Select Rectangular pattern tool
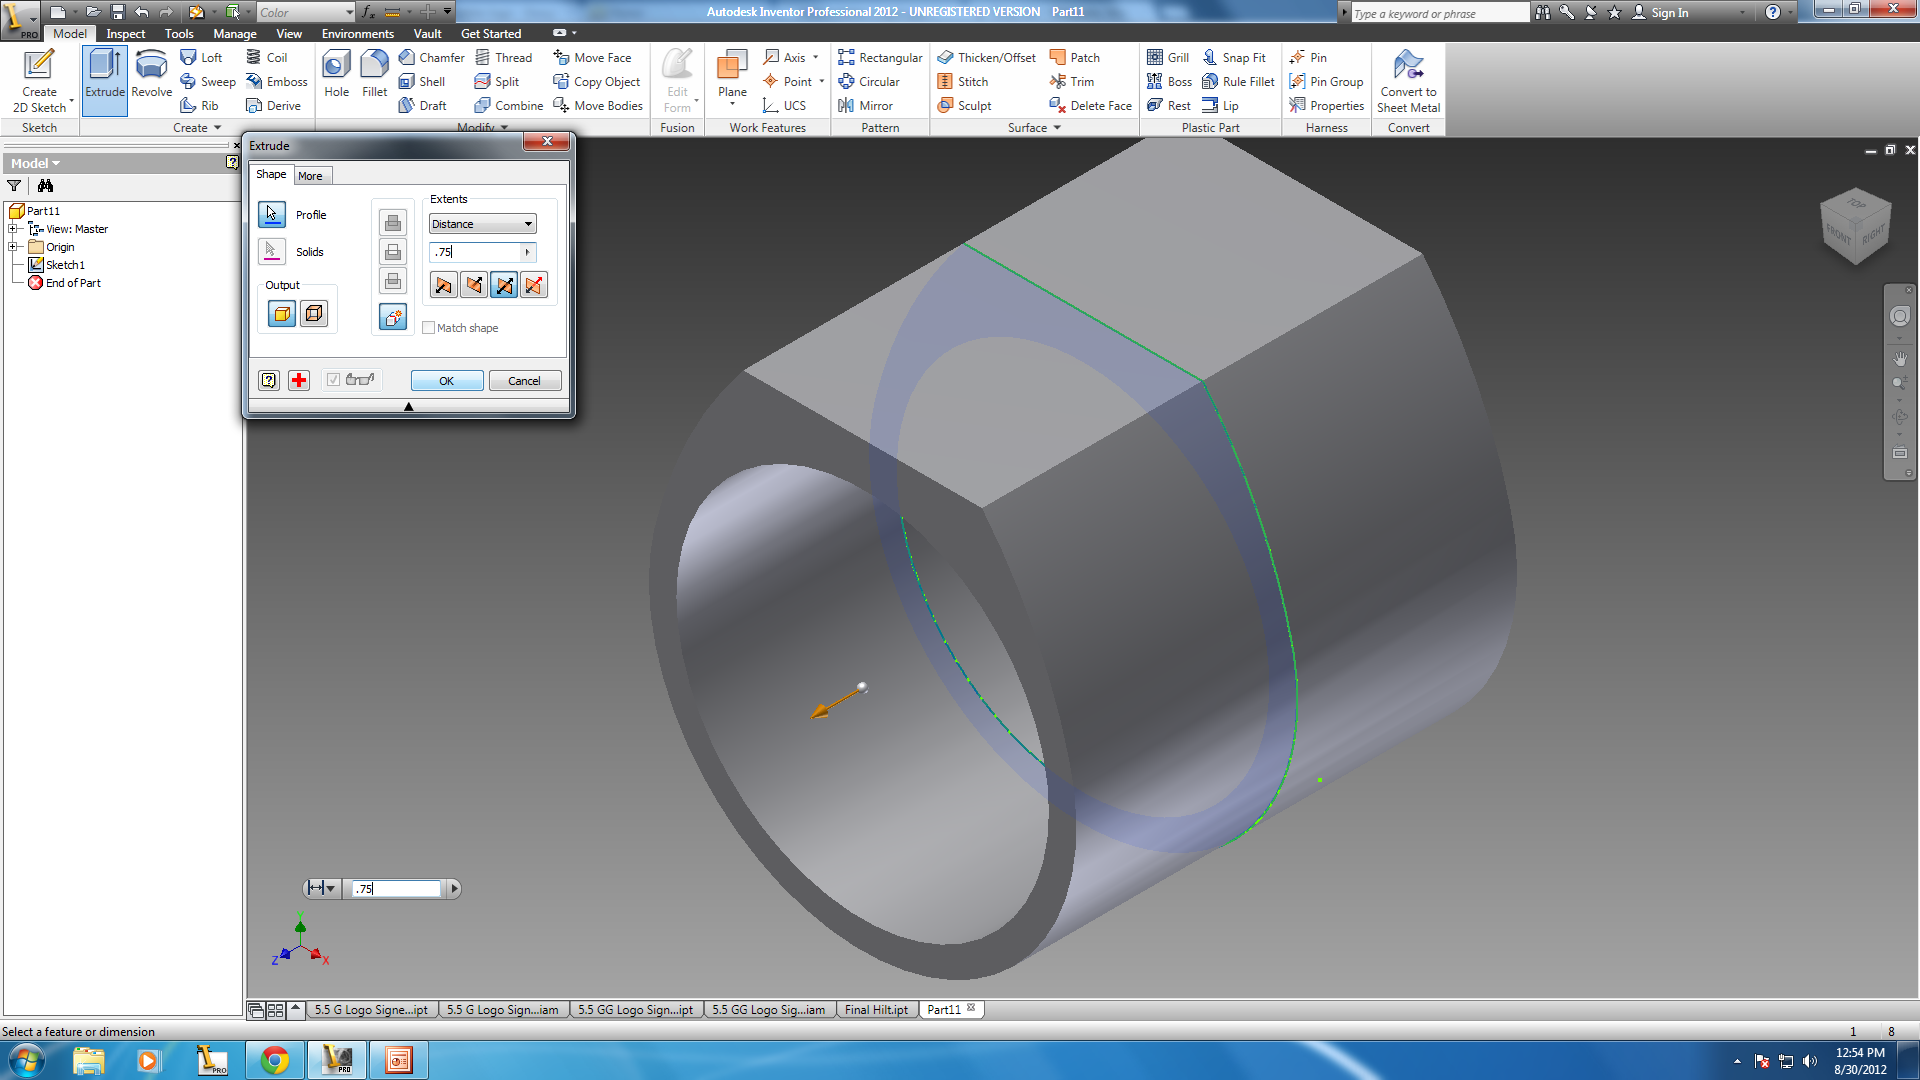 click(x=880, y=57)
